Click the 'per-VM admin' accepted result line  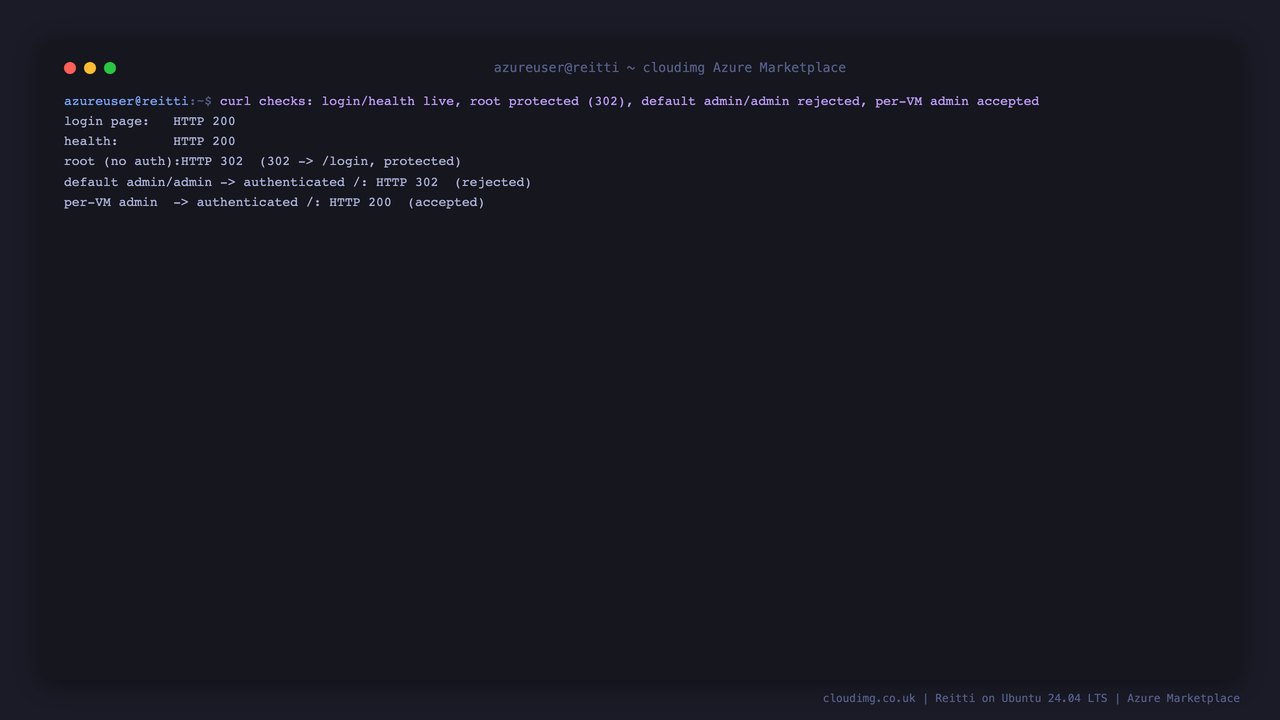coord(274,202)
